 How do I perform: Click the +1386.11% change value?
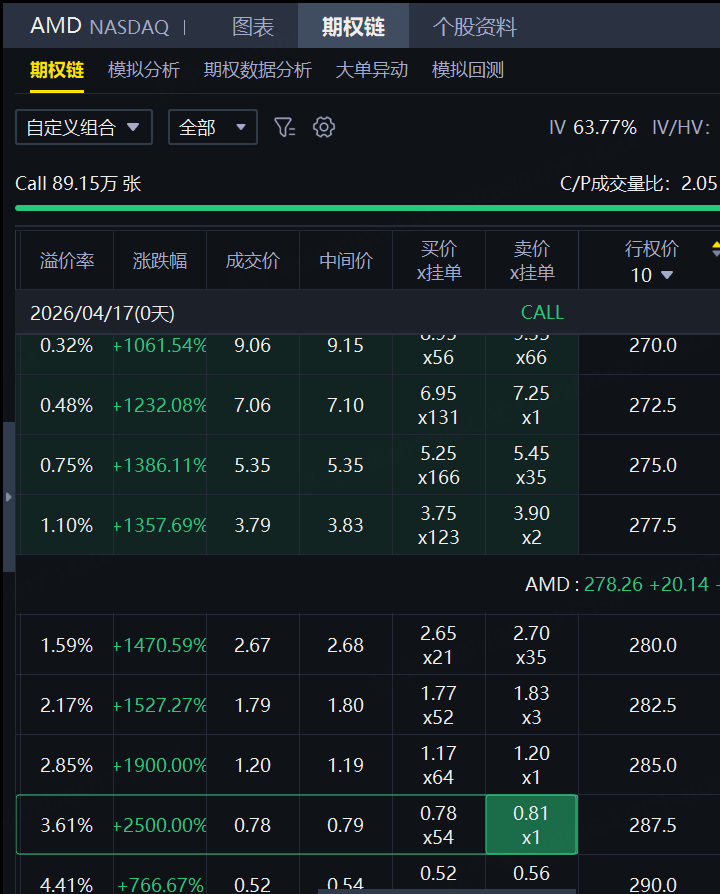point(160,465)
